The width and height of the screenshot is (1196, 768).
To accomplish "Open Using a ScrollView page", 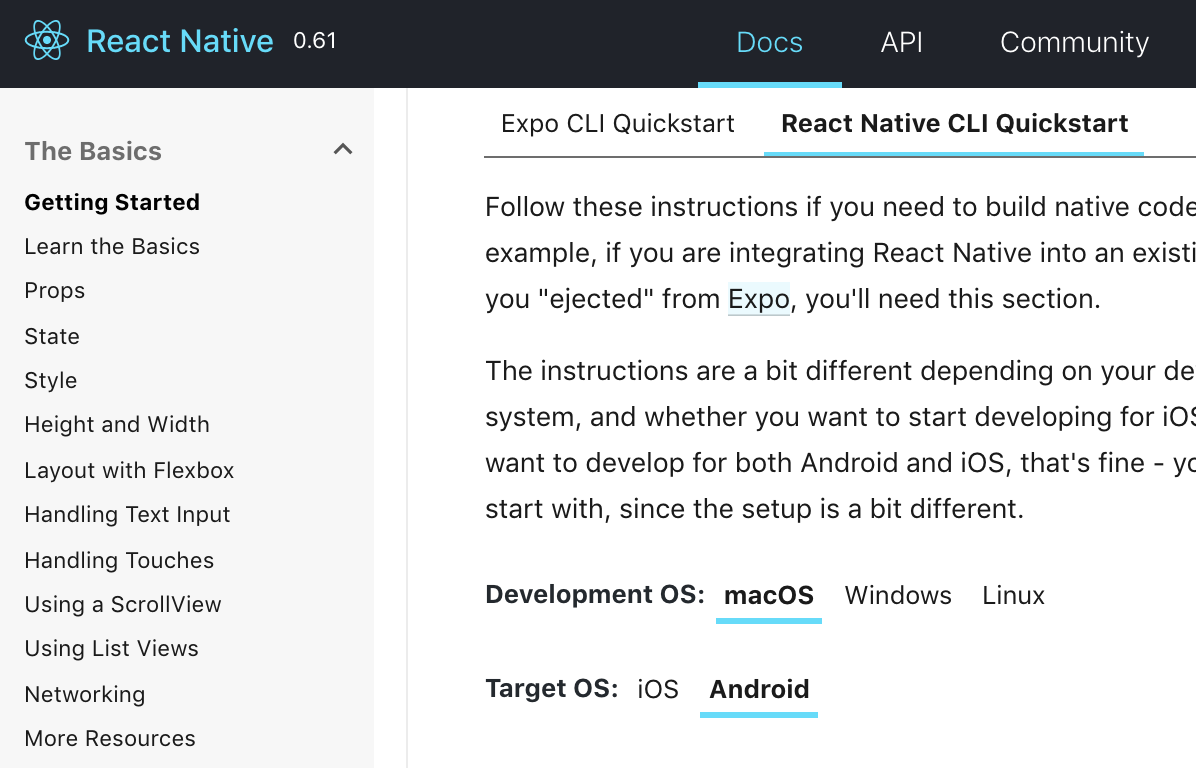I will click(x=123, y=604).
